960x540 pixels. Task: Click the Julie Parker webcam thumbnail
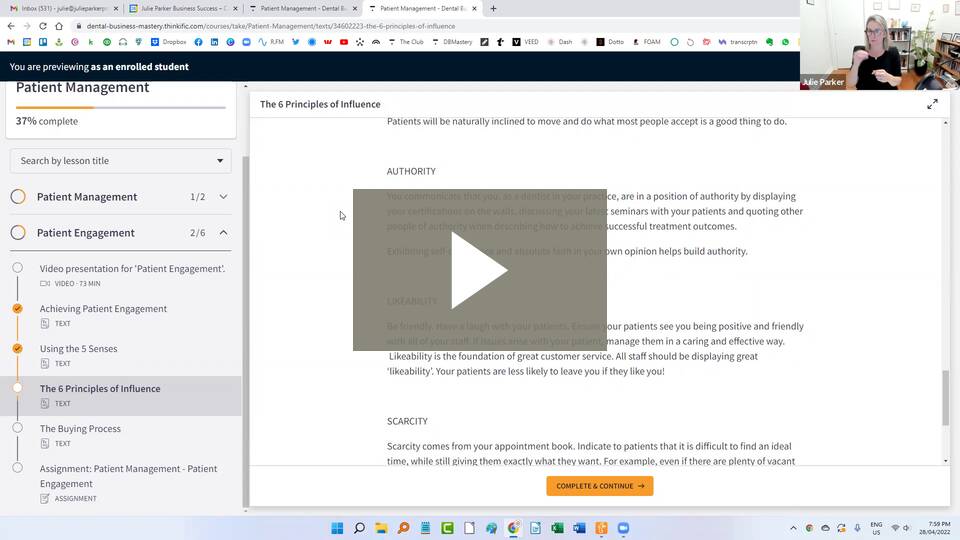tap(880, 45)
